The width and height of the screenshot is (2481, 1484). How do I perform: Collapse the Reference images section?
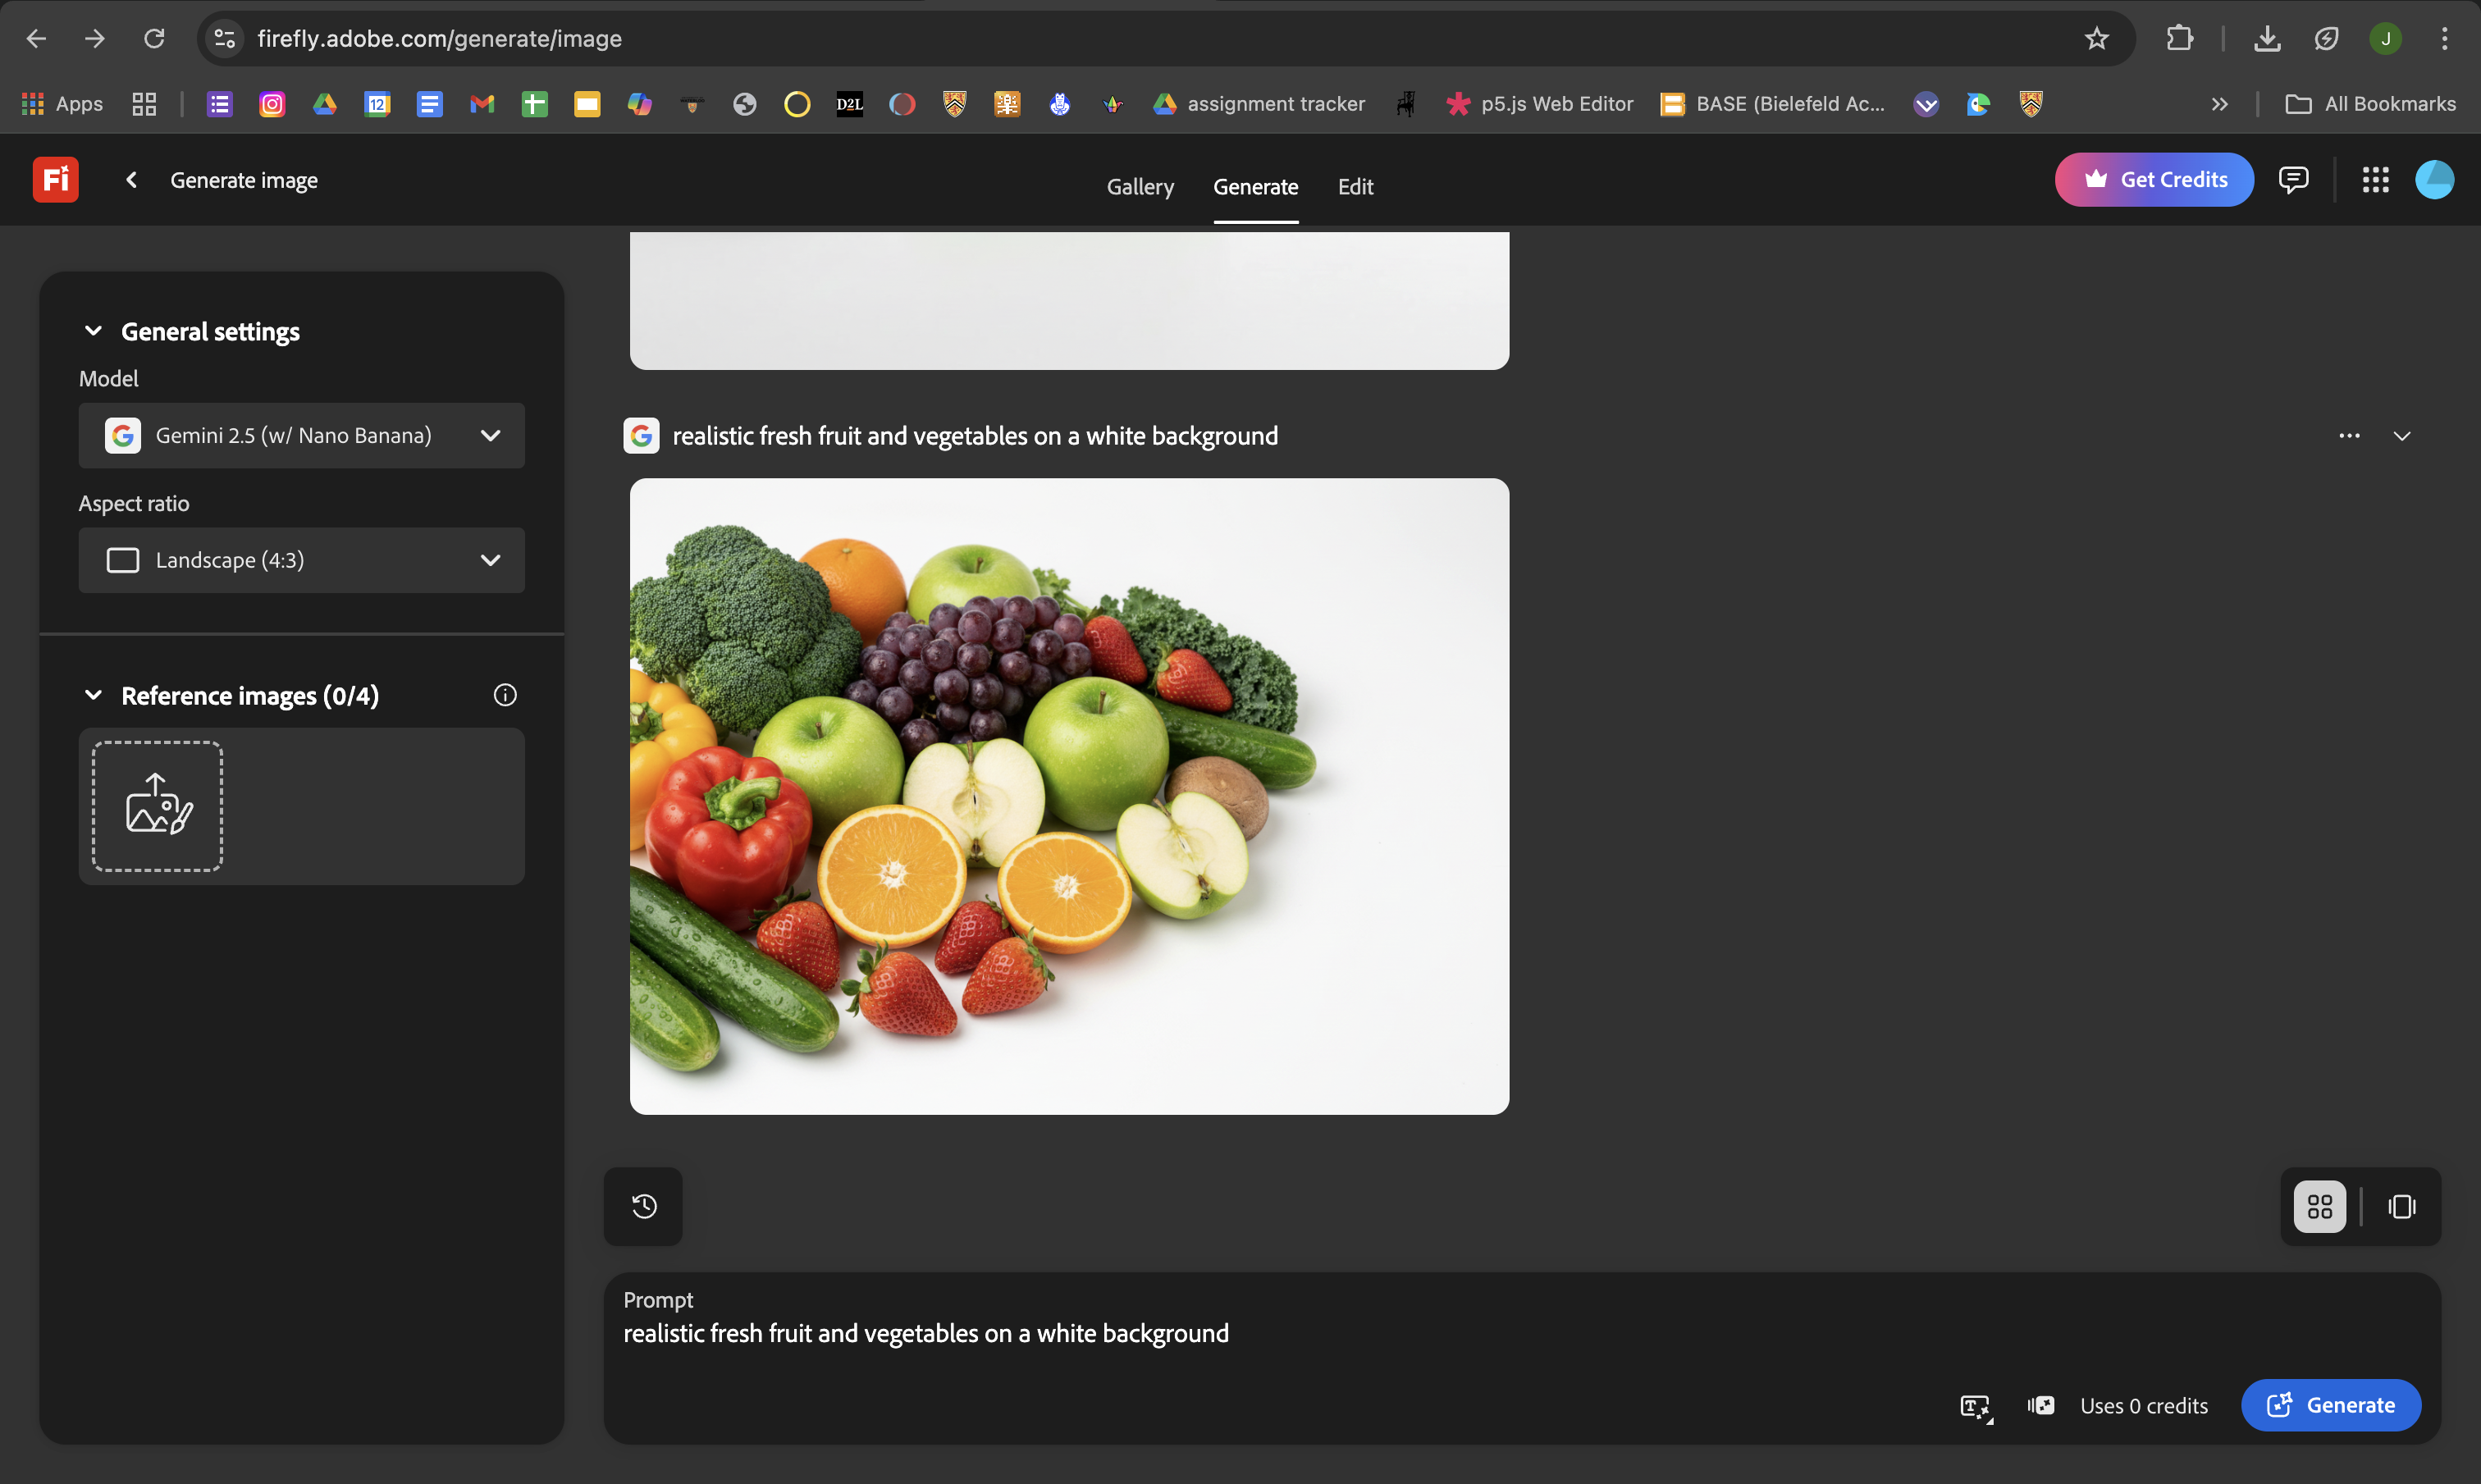pos(93,695)
